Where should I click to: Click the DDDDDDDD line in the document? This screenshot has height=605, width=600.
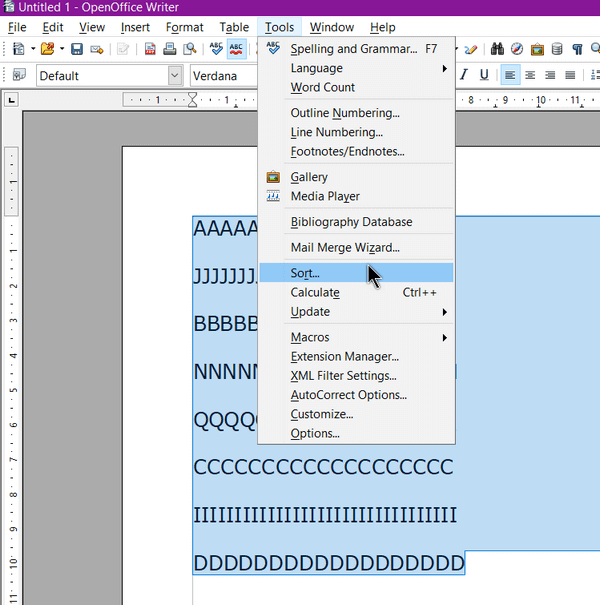click(329, 563)
